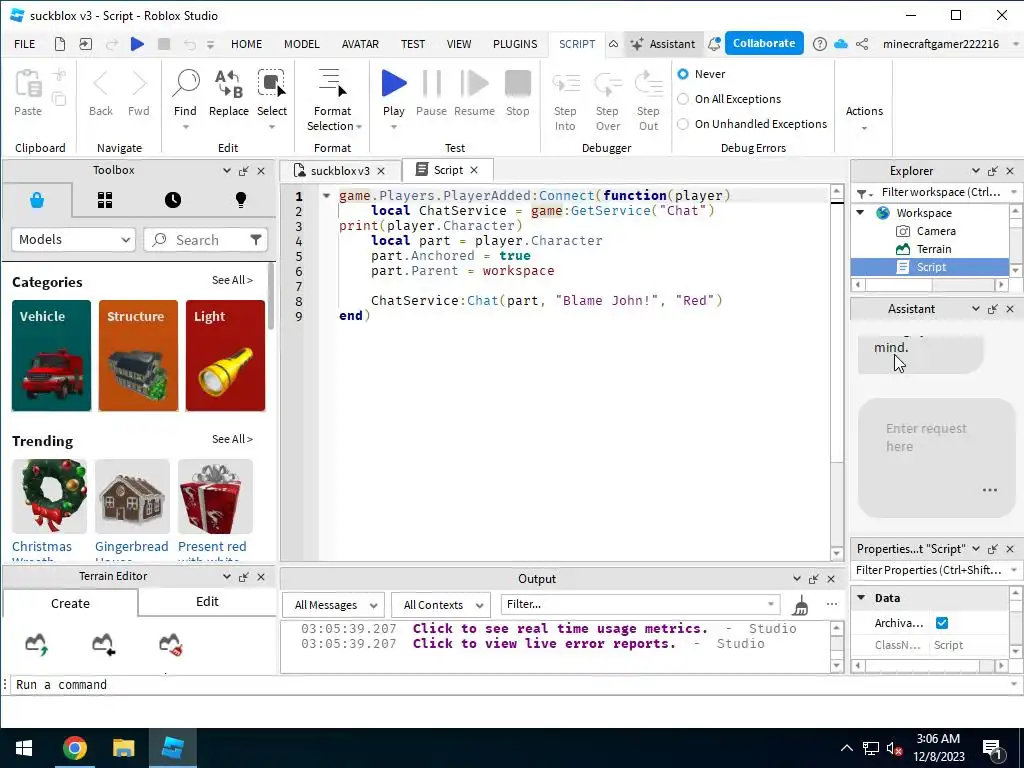Switch to the suckblox v3 document tab
1024x768 pixels.
point(340,170)
